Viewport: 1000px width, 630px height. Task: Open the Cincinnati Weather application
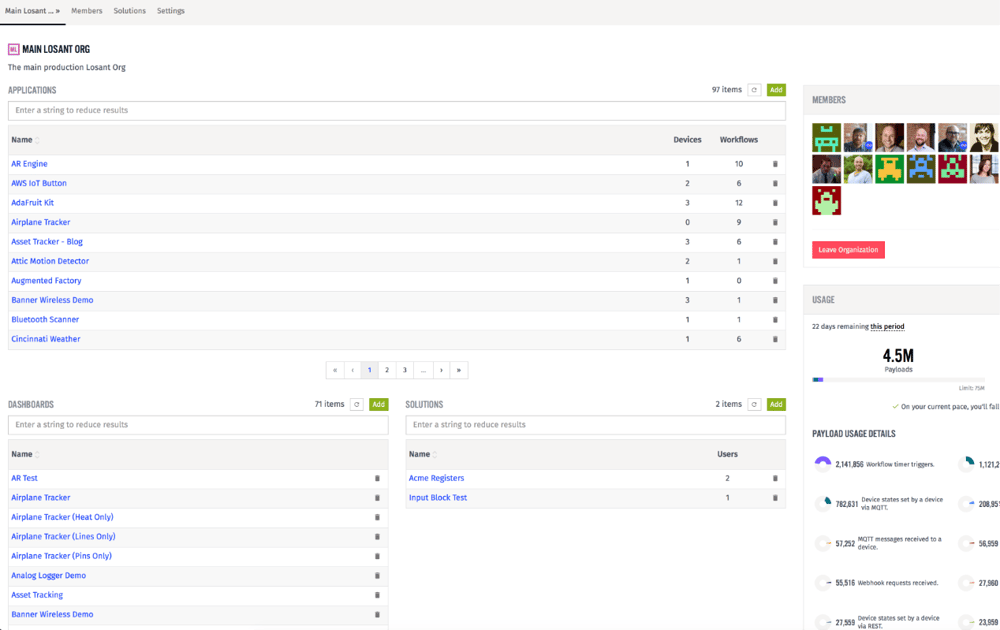(46, 339)
